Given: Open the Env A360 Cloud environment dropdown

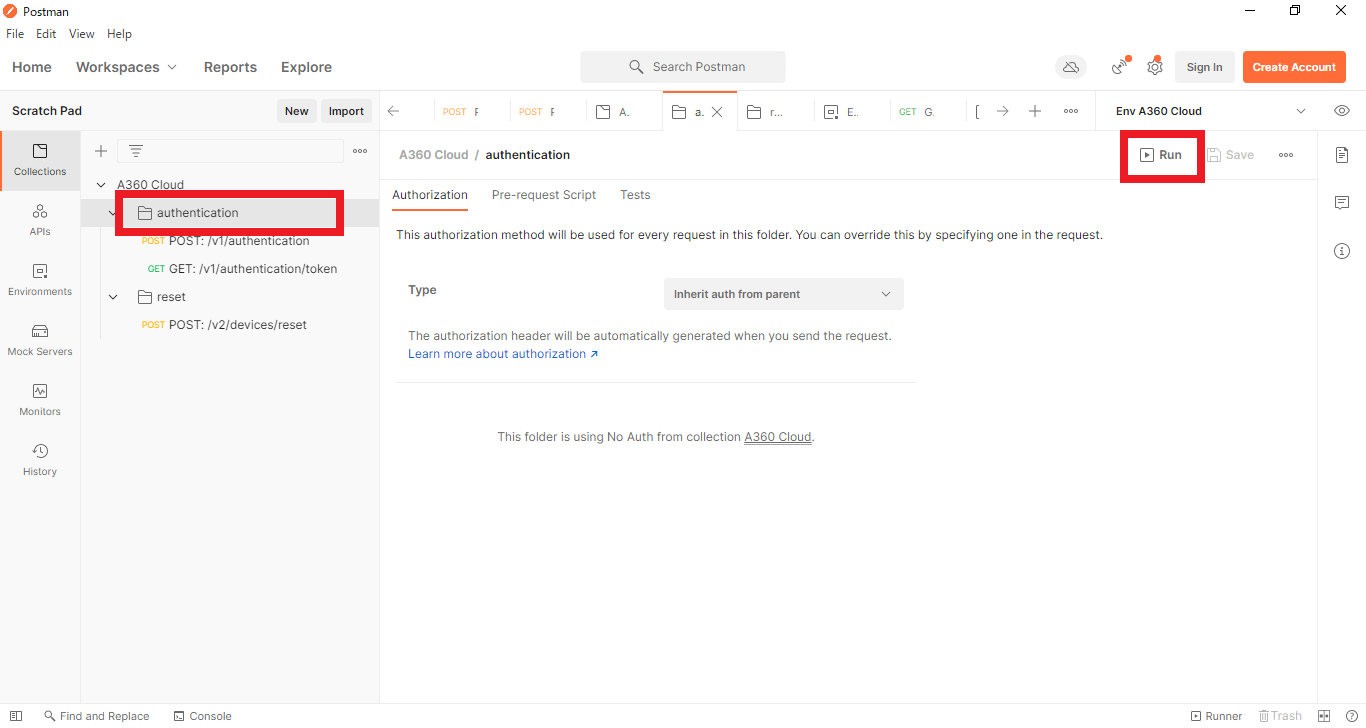Looking at the screenshot, I should click(1210, 111).
